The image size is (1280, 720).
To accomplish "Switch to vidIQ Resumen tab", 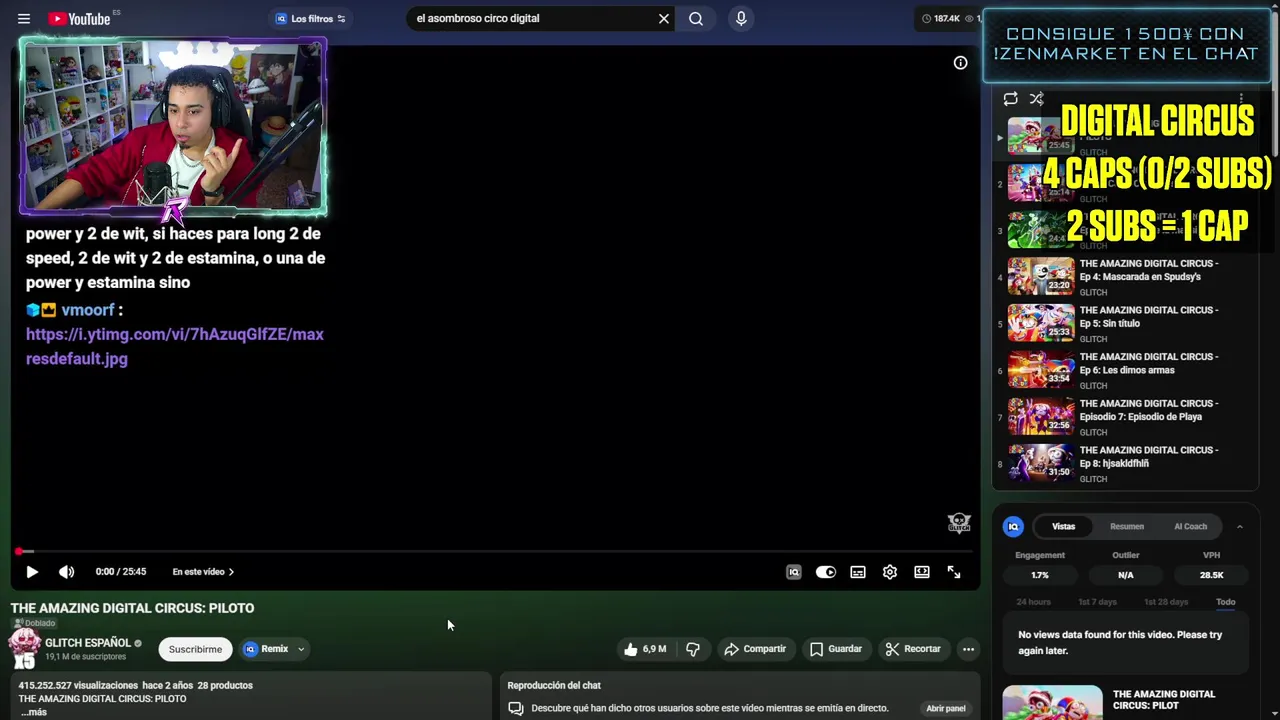I will tap(1127, 526).
